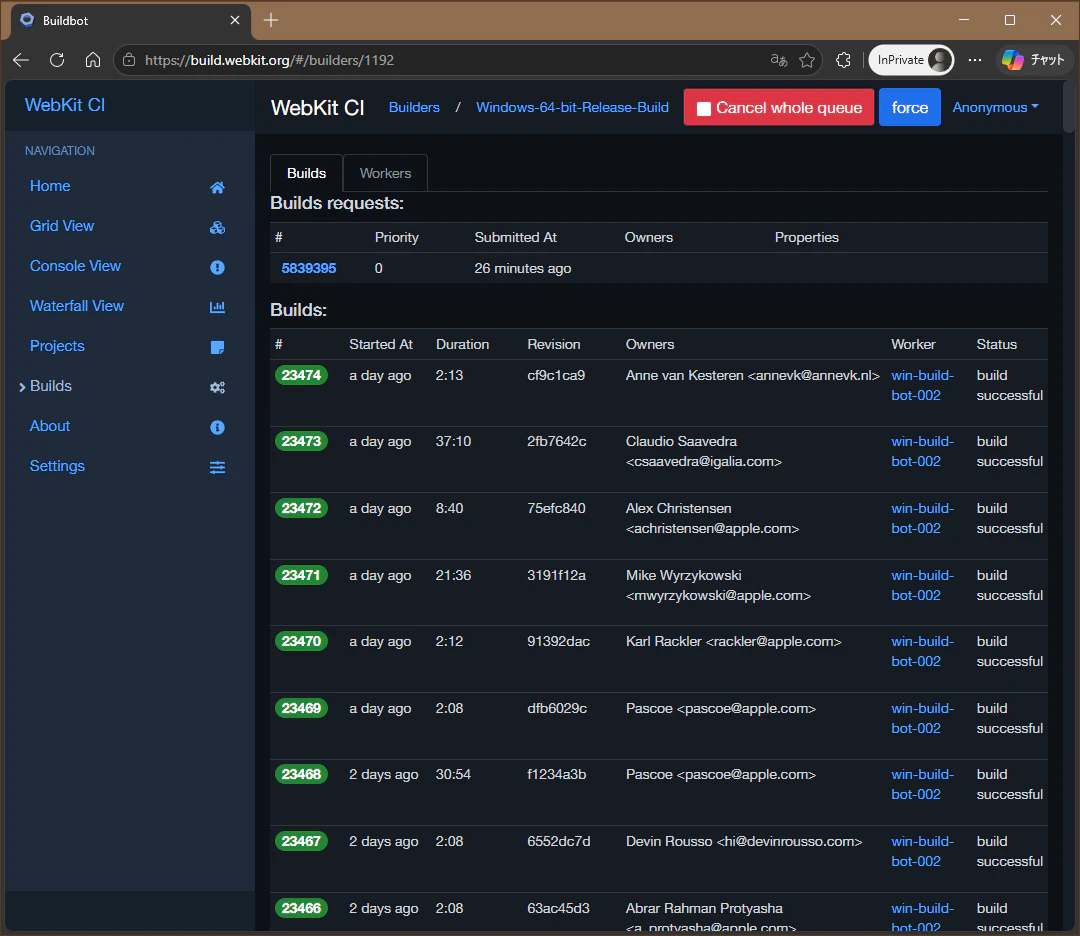
Task: Click Cancel whole queue button
Action: coord(778,107)
